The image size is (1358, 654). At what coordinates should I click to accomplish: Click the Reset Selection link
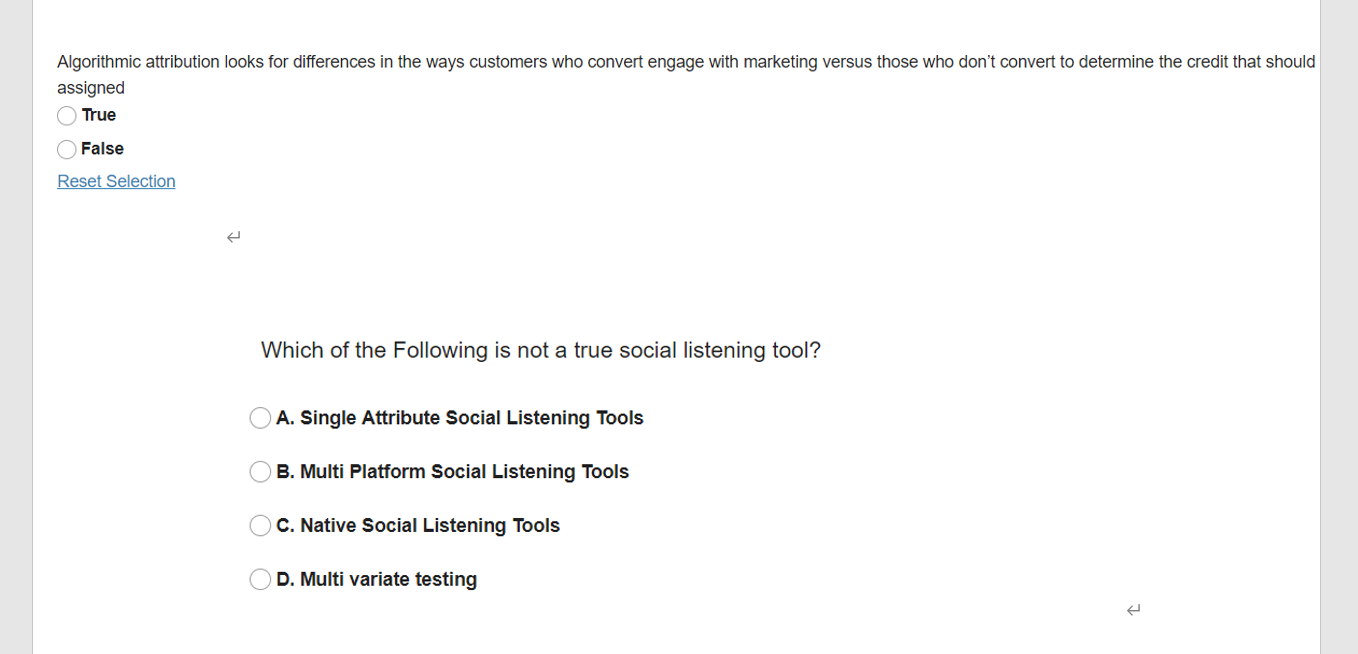[x=116, y=181]
